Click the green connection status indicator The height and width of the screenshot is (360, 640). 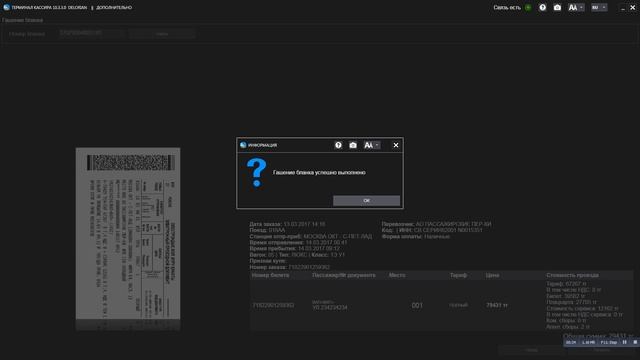(528, 7)
